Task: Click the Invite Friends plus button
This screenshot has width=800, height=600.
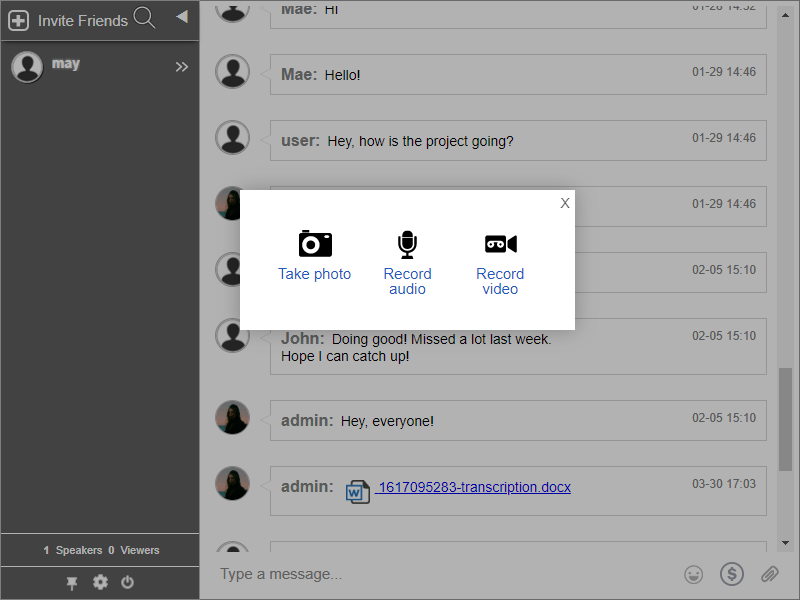Action: click(19, 20)
